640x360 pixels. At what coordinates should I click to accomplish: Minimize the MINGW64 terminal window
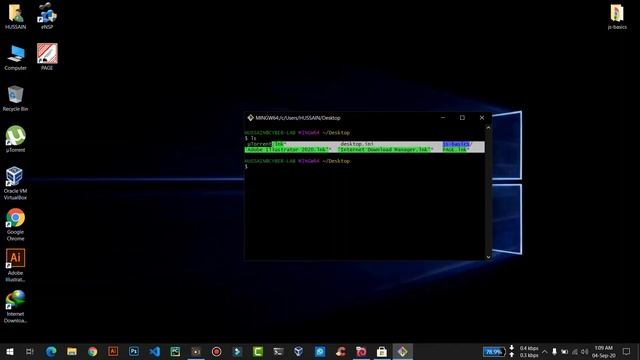coord(443,118)
